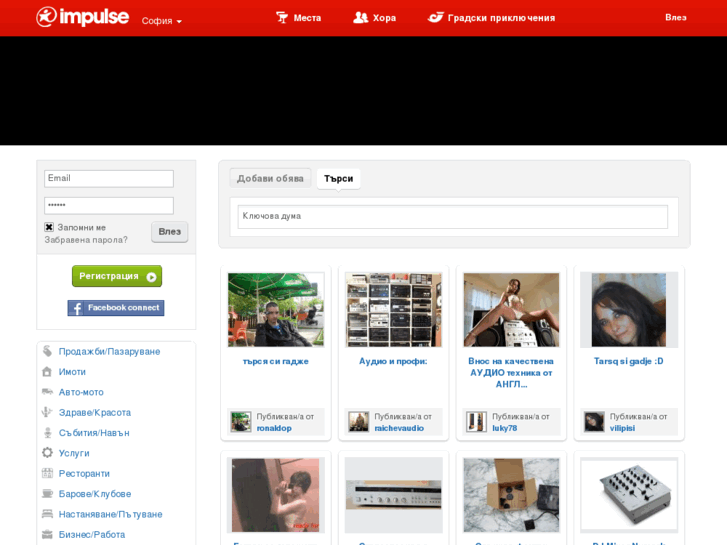The image size is (727, 545).
Task: Open the Барове/Клубове category
Action: click(95, 494)
